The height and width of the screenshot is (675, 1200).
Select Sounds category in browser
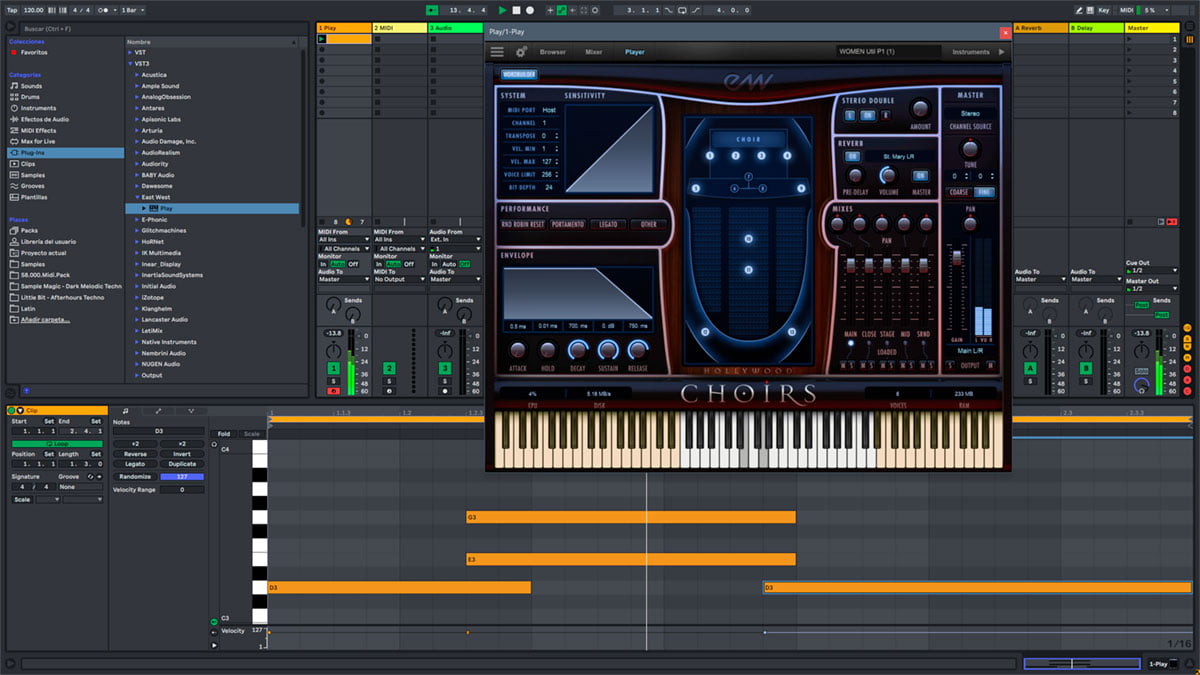tap(32, 86)
